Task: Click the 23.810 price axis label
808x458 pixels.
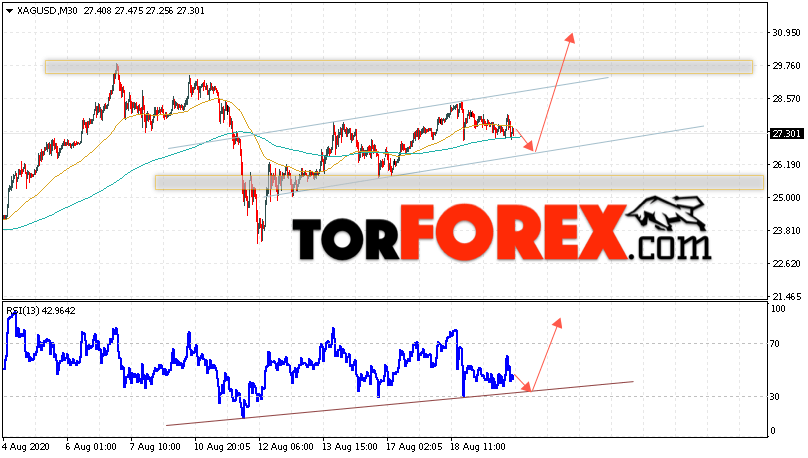Action: (786, 230)
